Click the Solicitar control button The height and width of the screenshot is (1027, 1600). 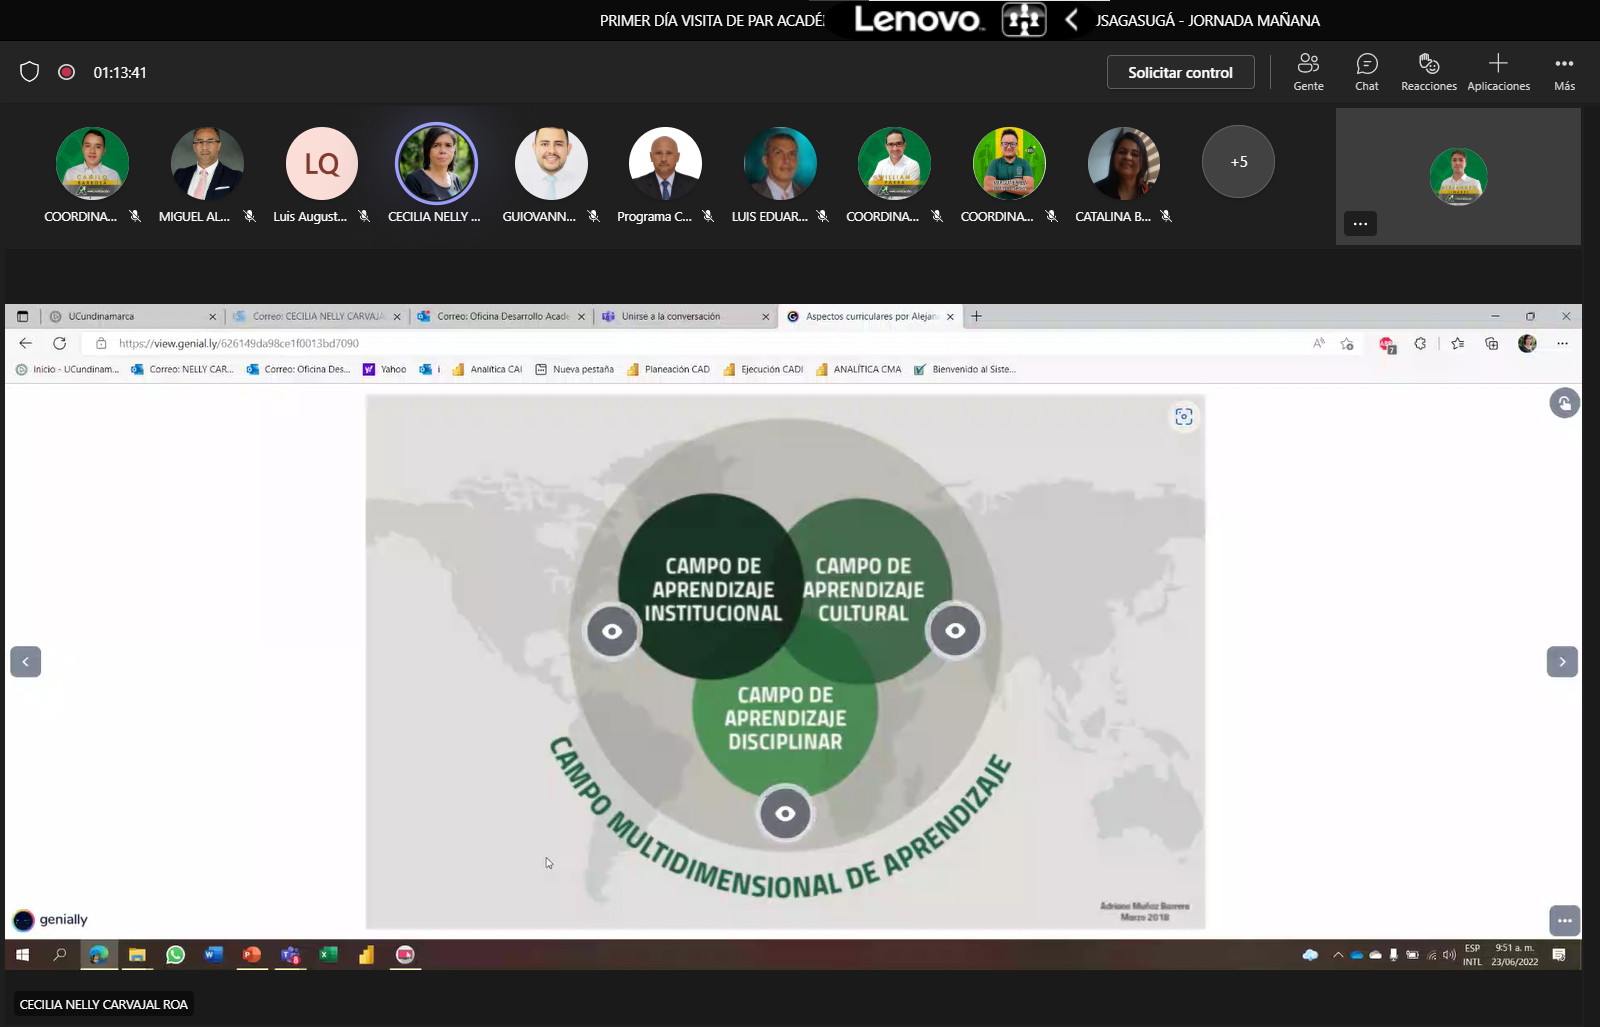tap(1180, 72)
